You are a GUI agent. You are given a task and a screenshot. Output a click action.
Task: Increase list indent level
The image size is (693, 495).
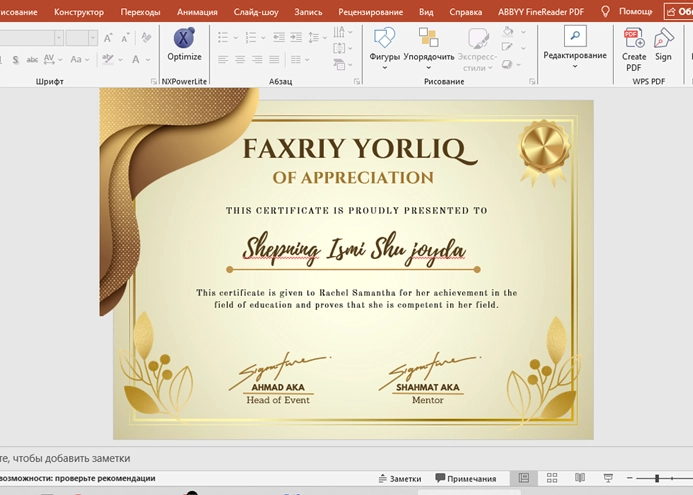pyautogui.click(x=296, y=38)
